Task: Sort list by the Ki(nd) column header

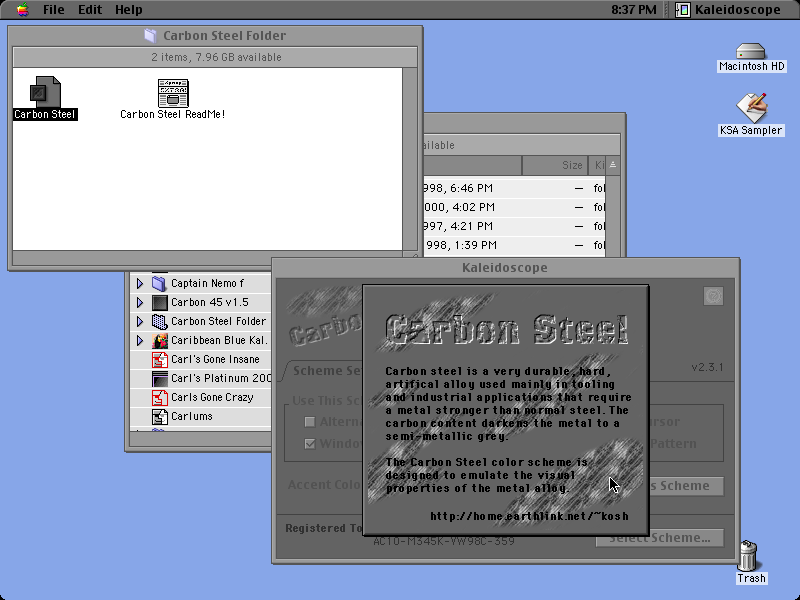Action: 597,165
